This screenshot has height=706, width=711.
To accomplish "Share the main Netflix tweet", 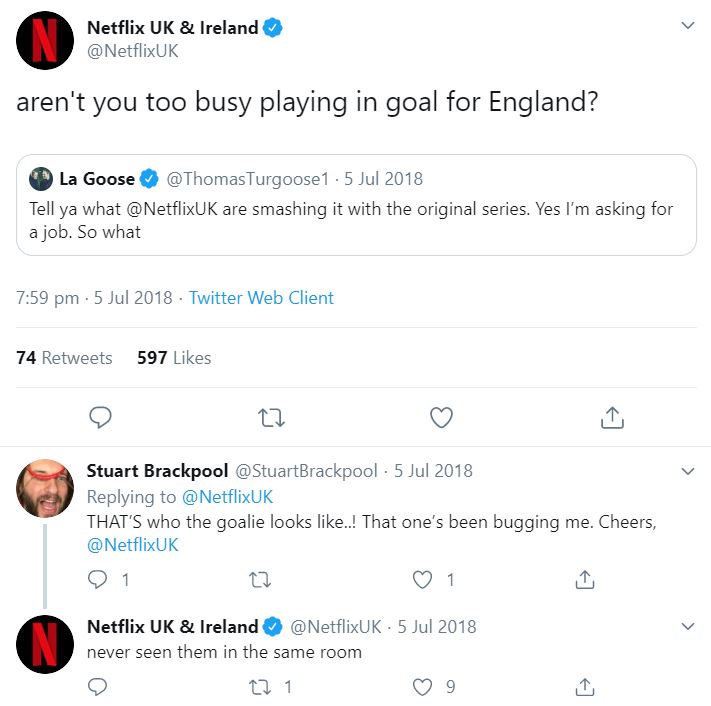I will [x=612, y=416].
